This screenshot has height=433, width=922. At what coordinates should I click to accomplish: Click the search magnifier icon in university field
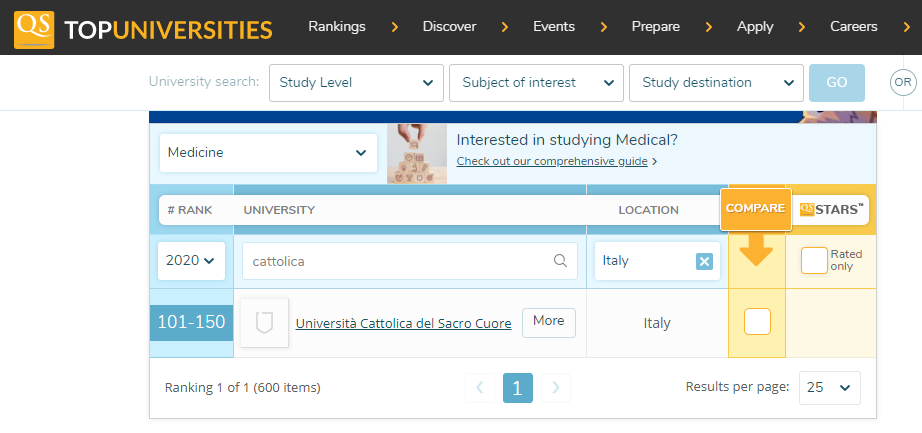(x=560, y=261)
